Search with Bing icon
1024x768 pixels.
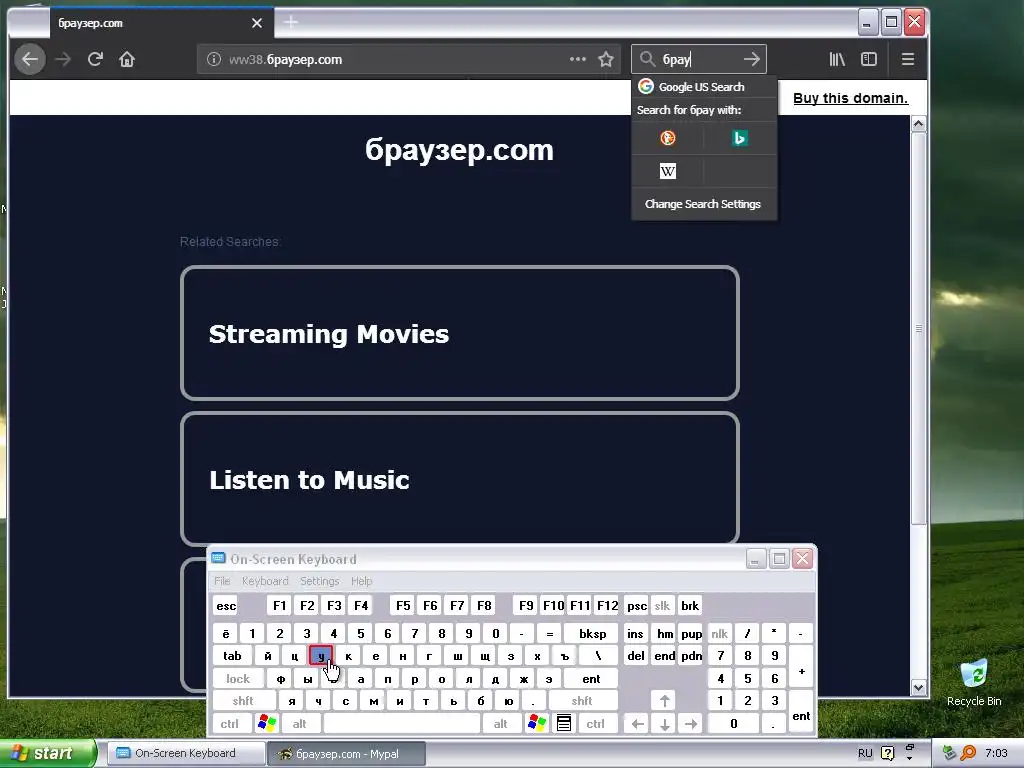[x=739, y=138]
